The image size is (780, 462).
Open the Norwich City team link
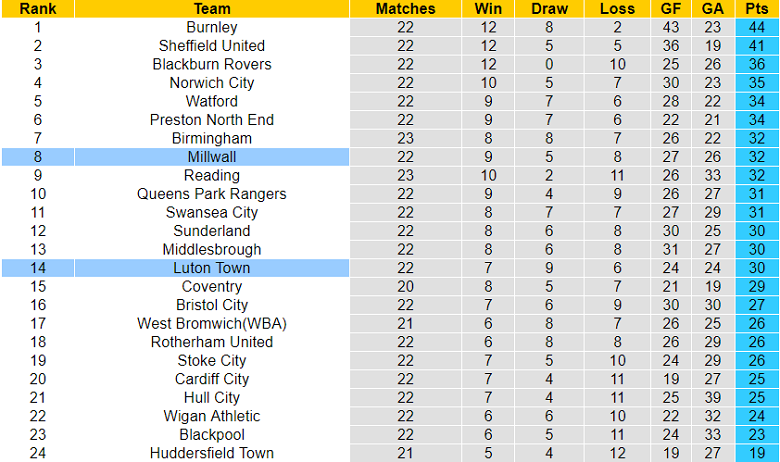click(212, 83)
